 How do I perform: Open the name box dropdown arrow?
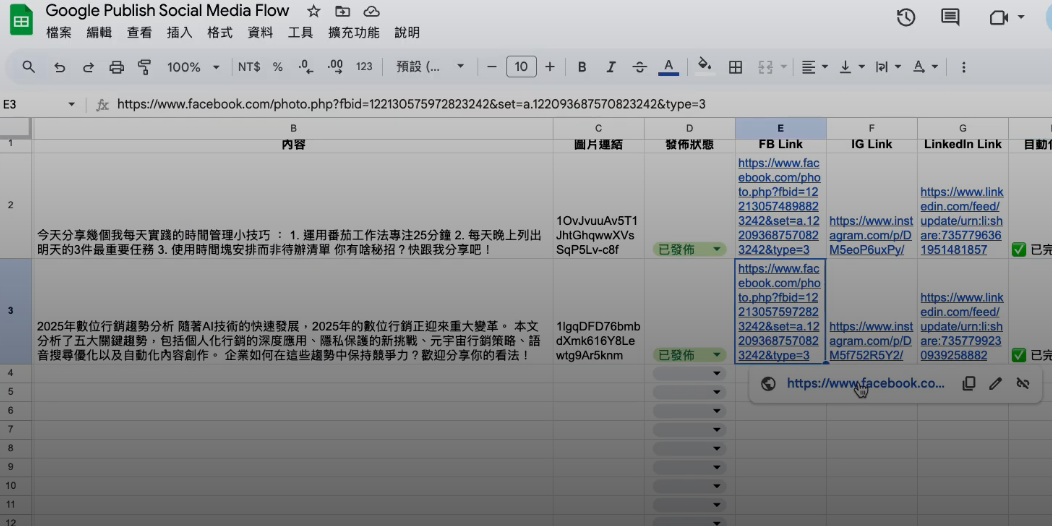(72, 105)
